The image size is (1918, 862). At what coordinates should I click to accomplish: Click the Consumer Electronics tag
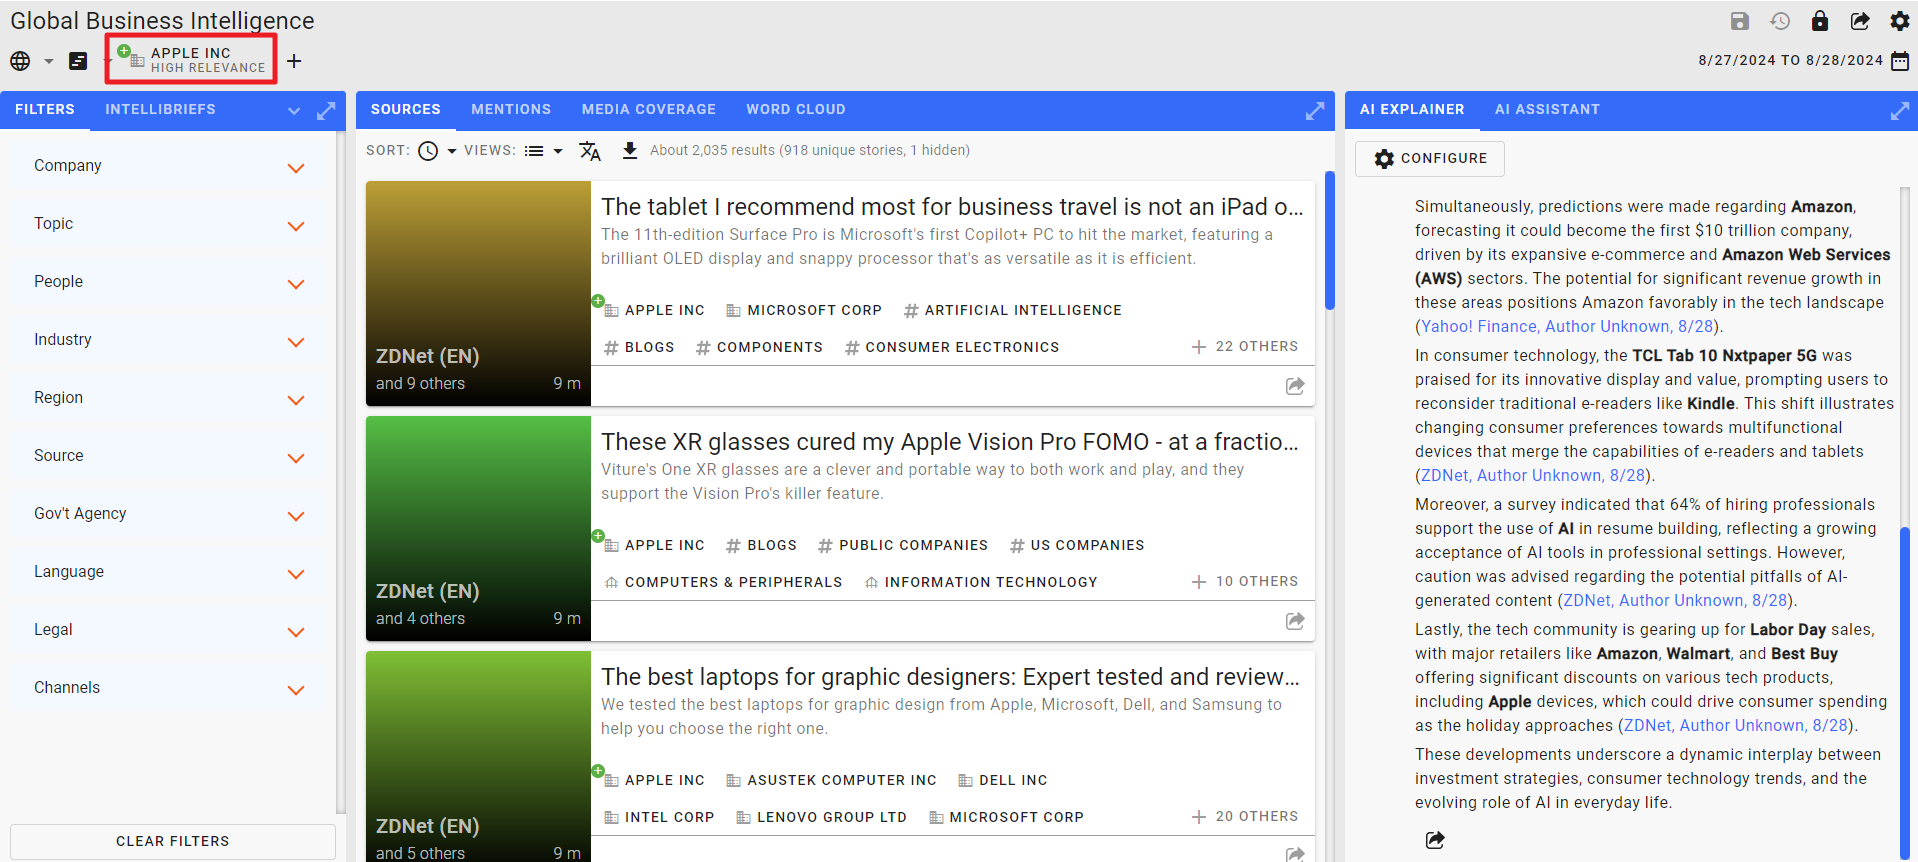pos(952,347)
